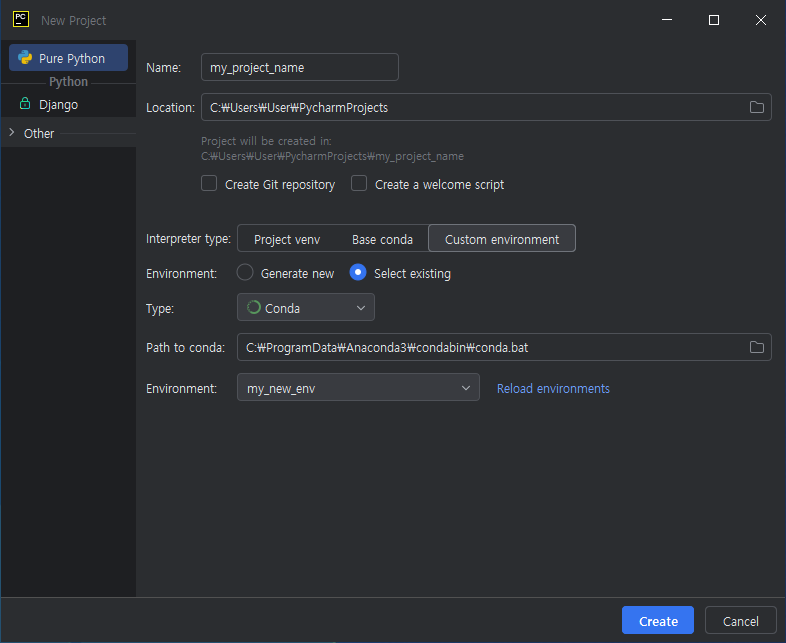Click the Conda loading spinner icon
This screenshot has width=786, height=643.
click(254, 307)
